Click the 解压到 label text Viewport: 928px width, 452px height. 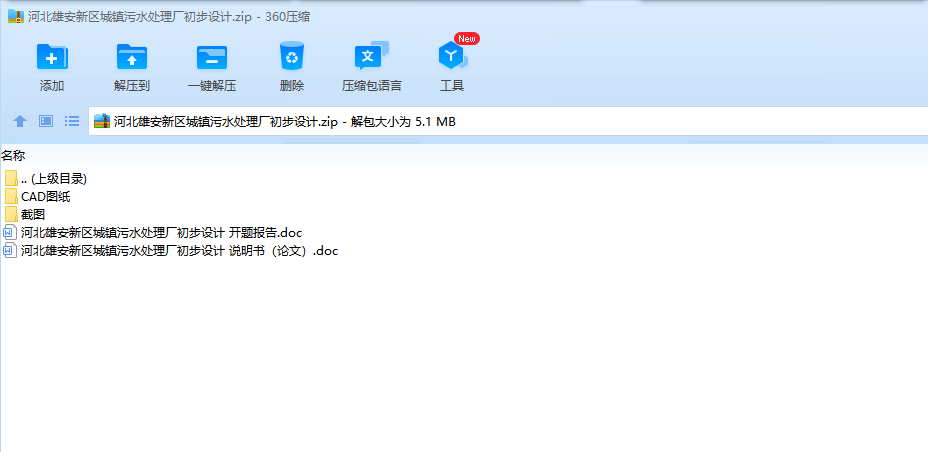point(132,86)
